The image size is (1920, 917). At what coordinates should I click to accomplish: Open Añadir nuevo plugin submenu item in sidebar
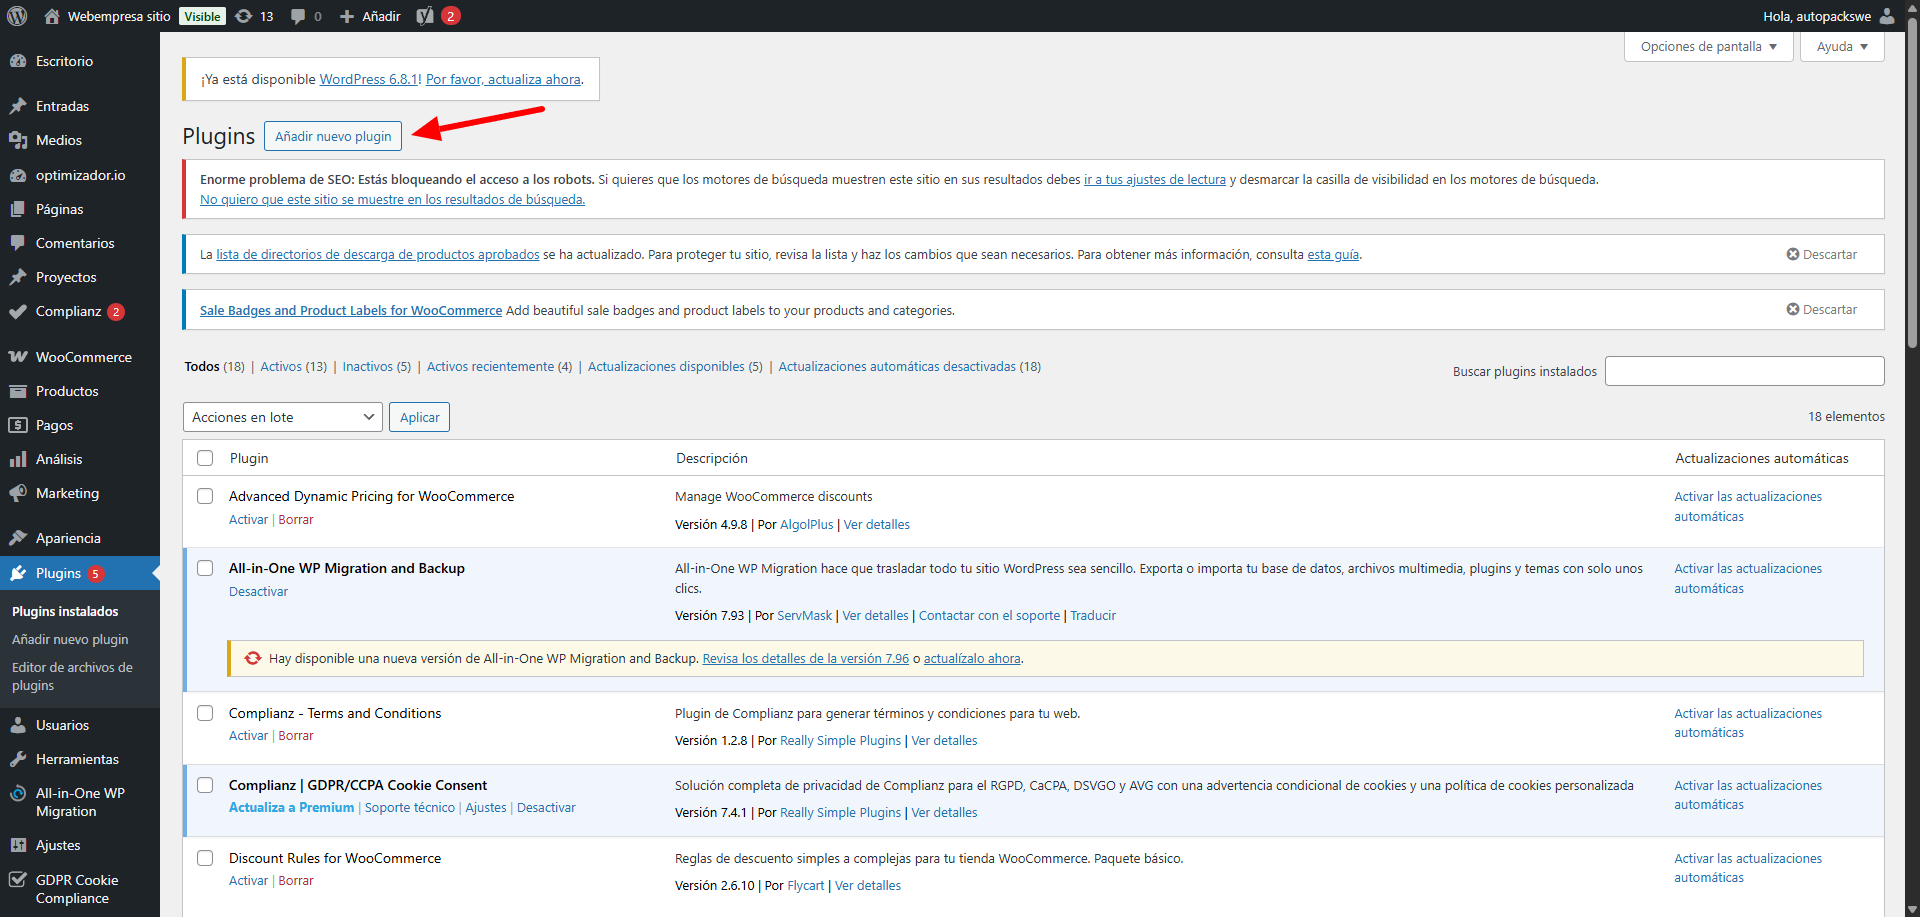click(70, 639)
